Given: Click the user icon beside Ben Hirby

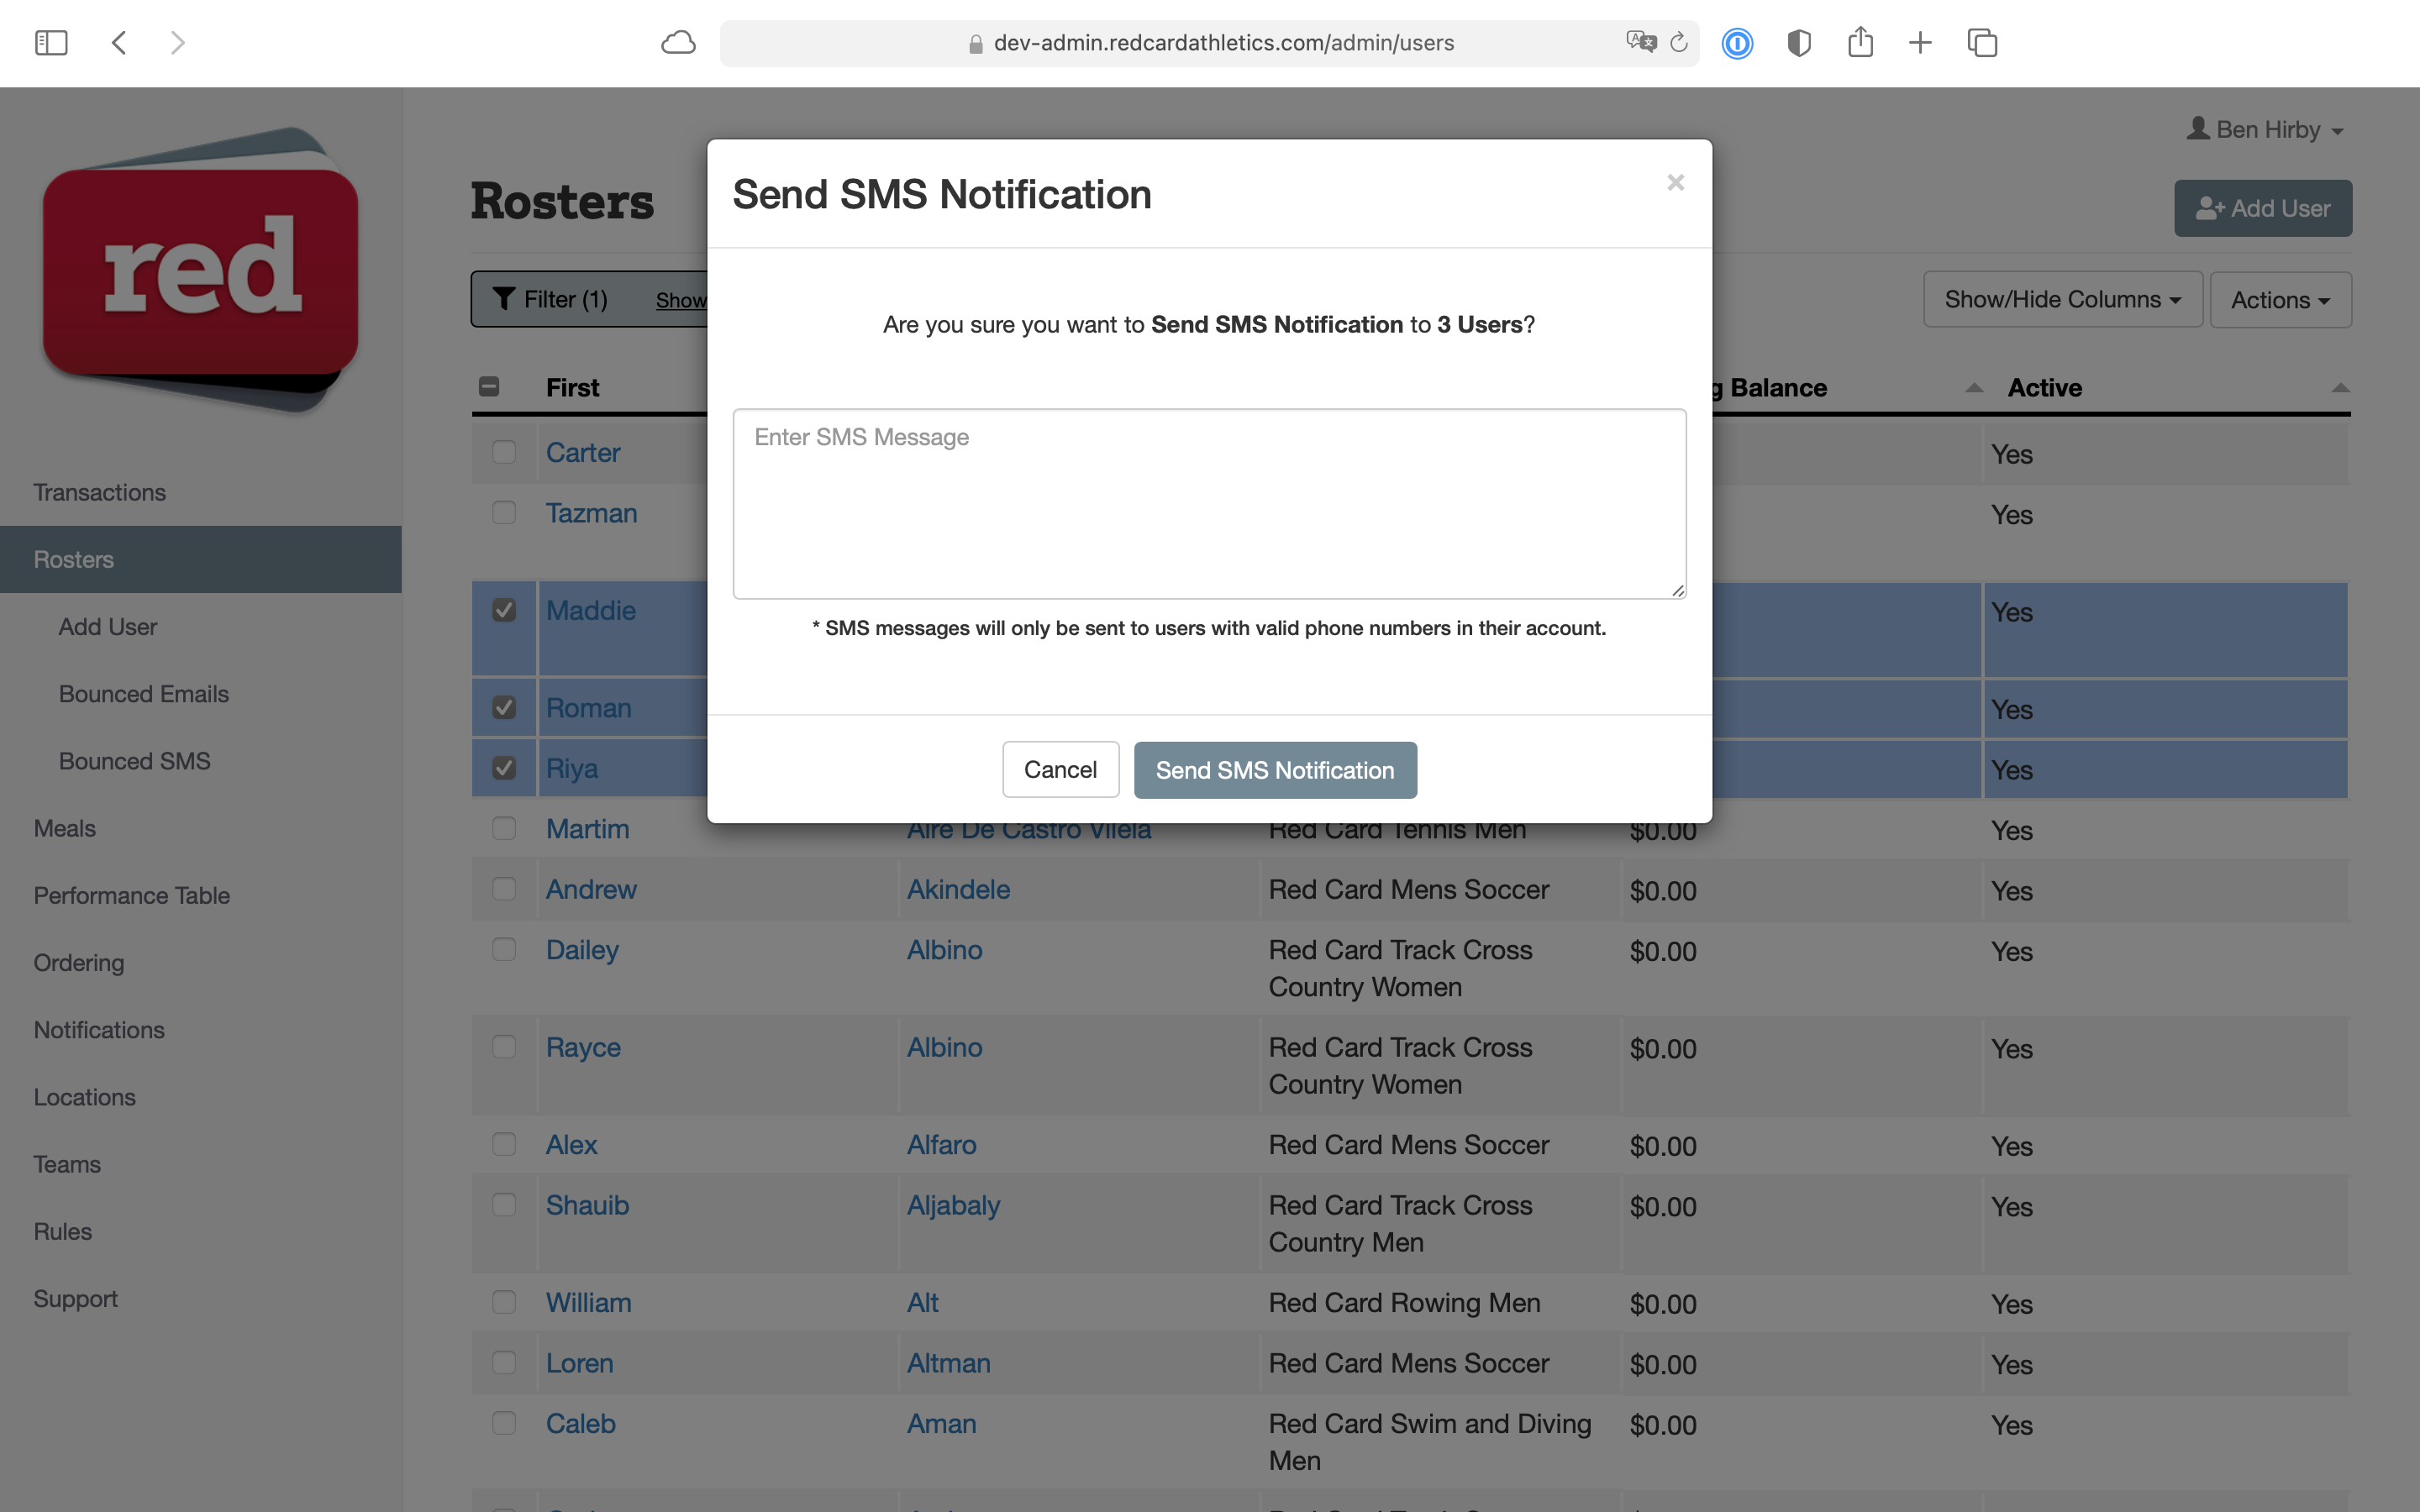Looking at the screenshot, I should coord(2197,128).
